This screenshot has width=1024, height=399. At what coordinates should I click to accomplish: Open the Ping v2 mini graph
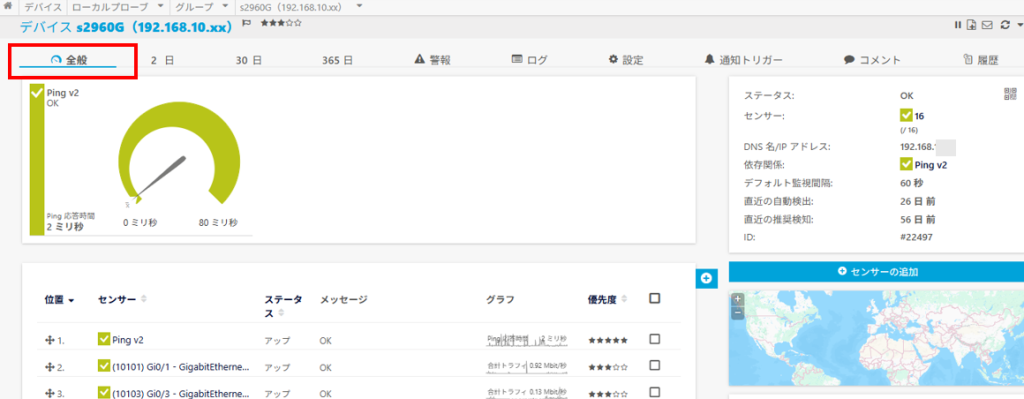528,340
